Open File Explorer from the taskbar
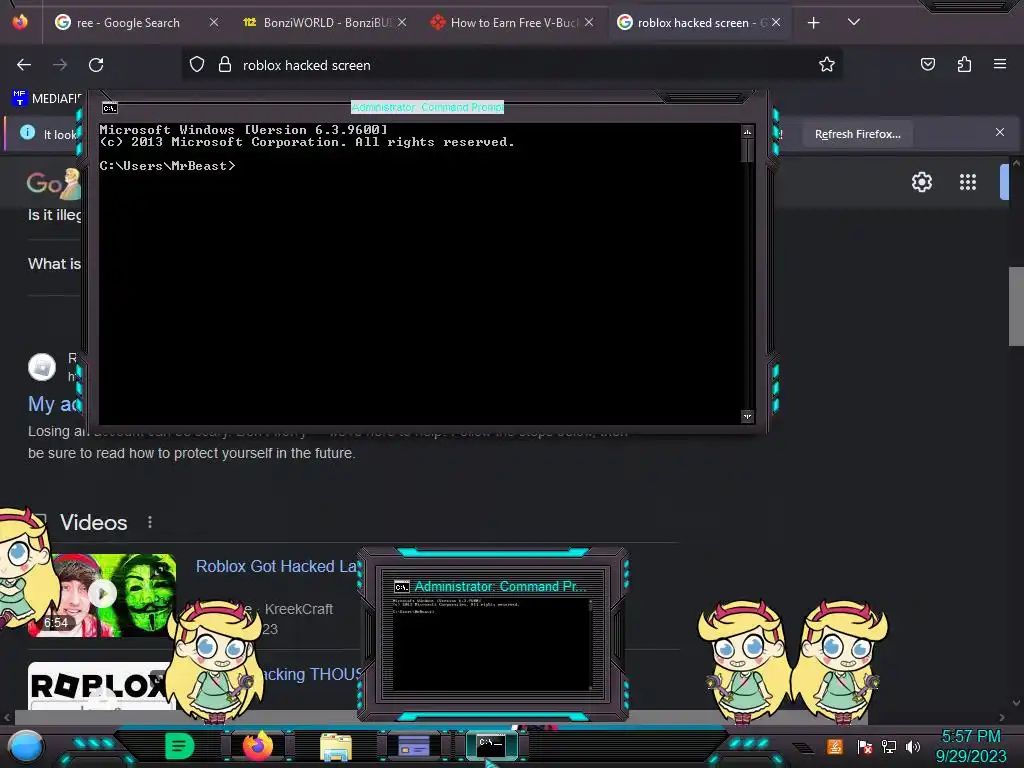Image resolution: width=1024 pixels, height=768 pixels. pyautogui.click(x=336, y=746)
